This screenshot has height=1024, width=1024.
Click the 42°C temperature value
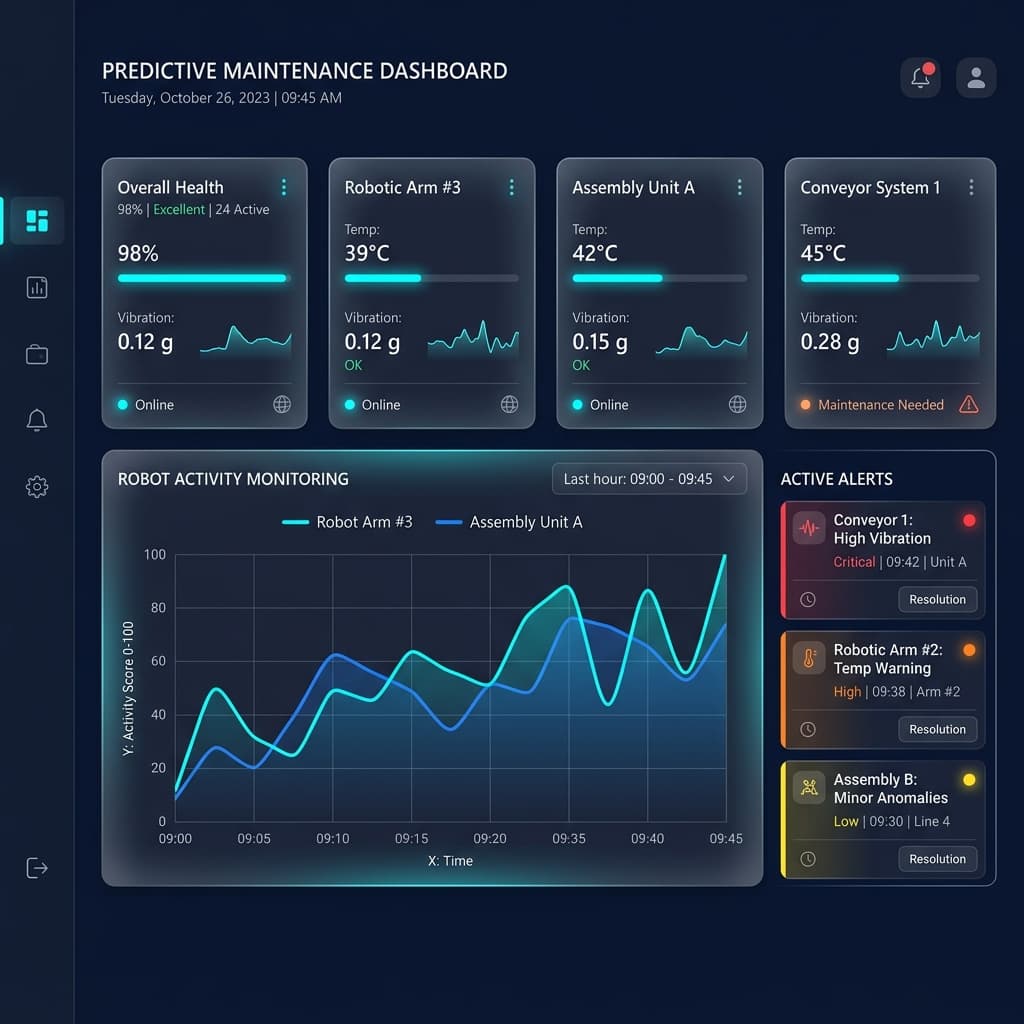[x=595, y=253]
